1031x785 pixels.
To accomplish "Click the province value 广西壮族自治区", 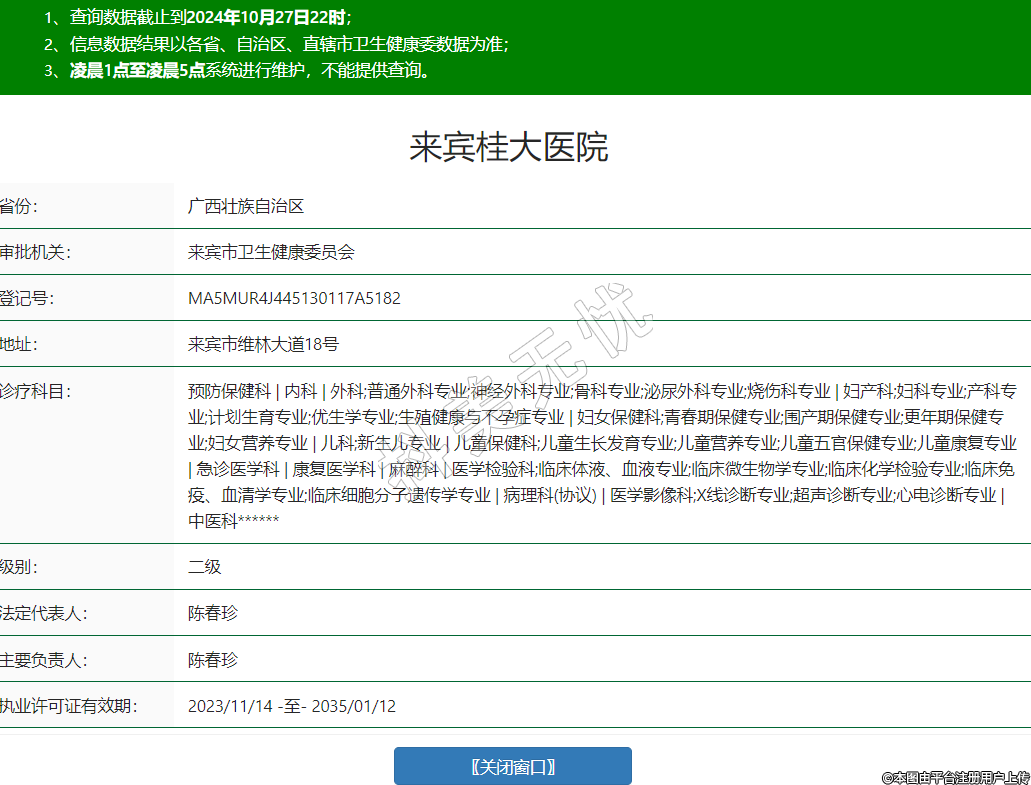I will click(245, 206).
